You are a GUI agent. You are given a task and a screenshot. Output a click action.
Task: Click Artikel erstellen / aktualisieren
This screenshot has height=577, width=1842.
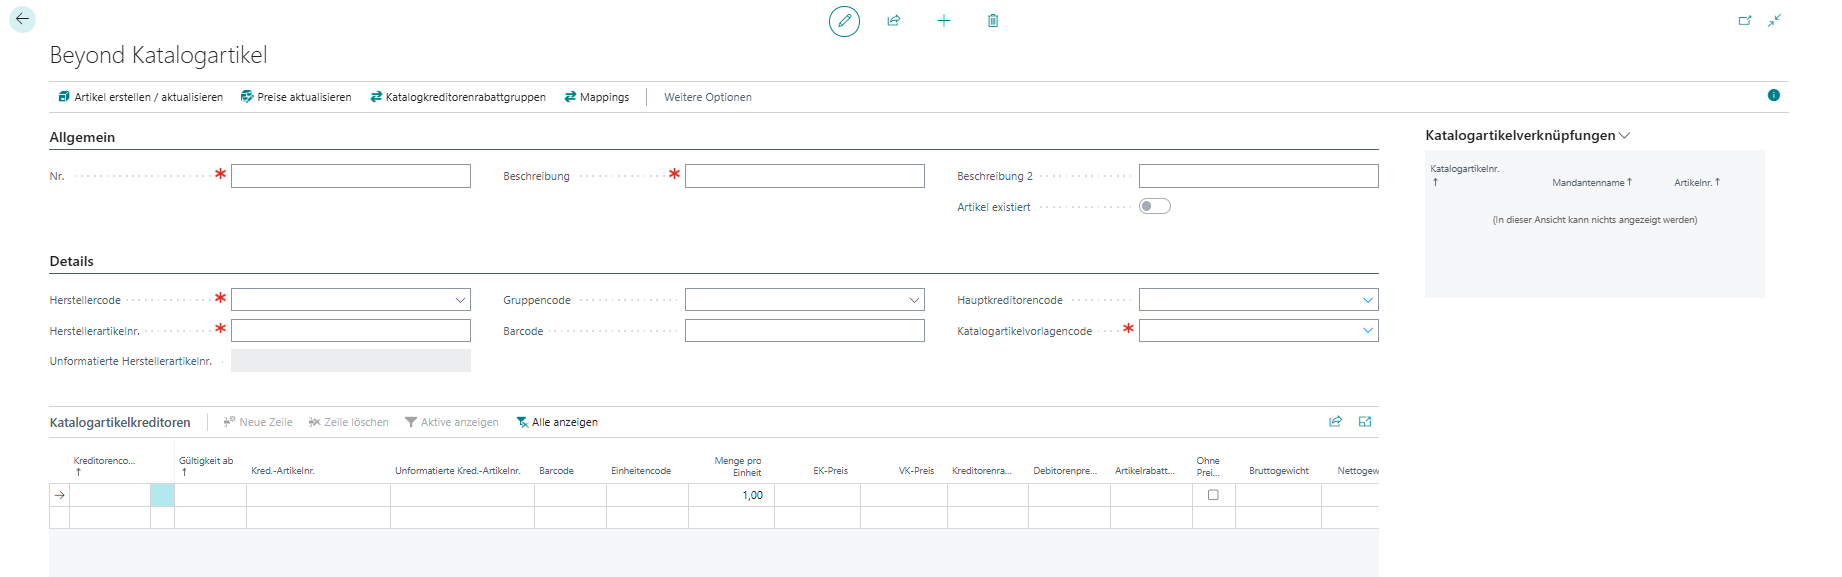[140, 97]
